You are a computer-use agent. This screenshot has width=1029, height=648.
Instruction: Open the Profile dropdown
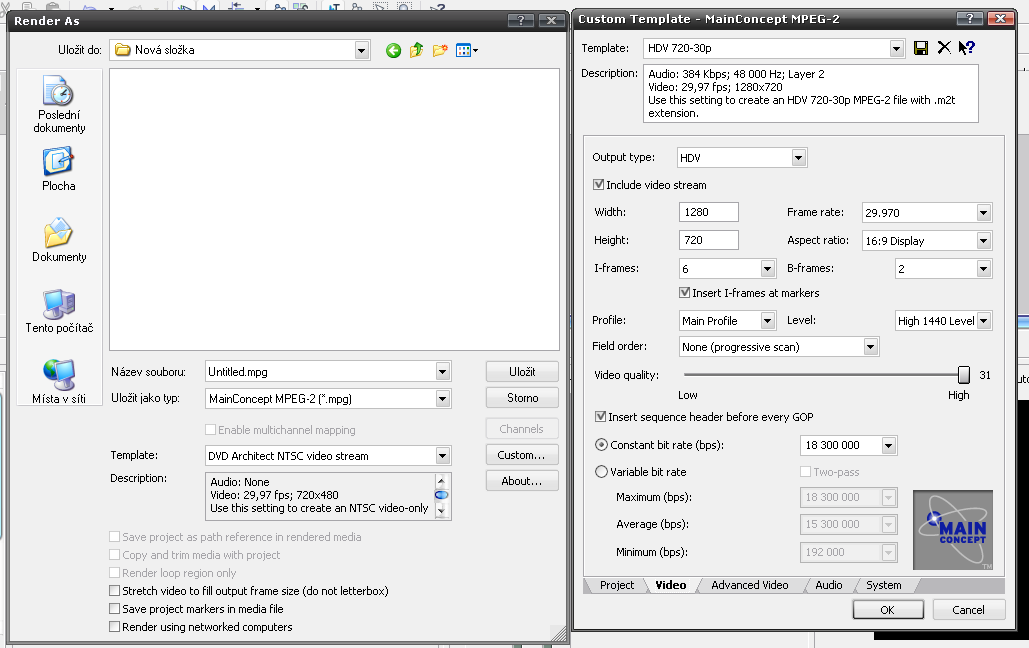[768, 321]
